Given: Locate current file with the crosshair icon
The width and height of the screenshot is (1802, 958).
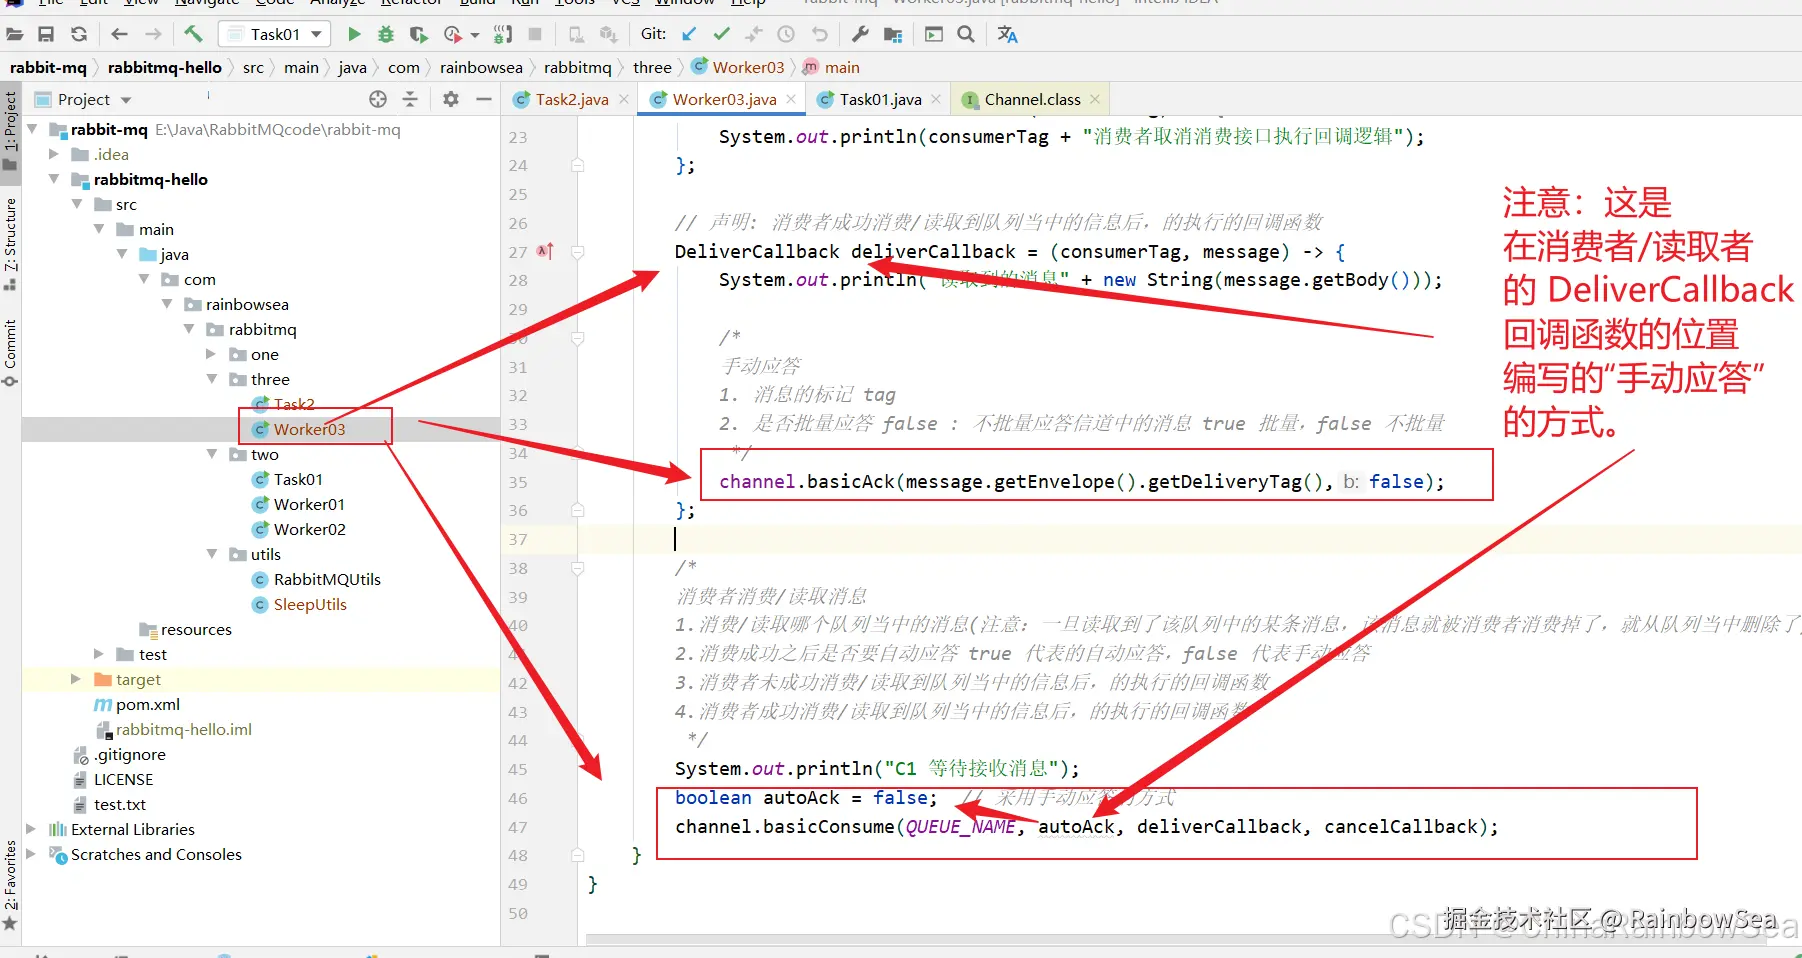Looking at the screenshot, I should [378, 99].
